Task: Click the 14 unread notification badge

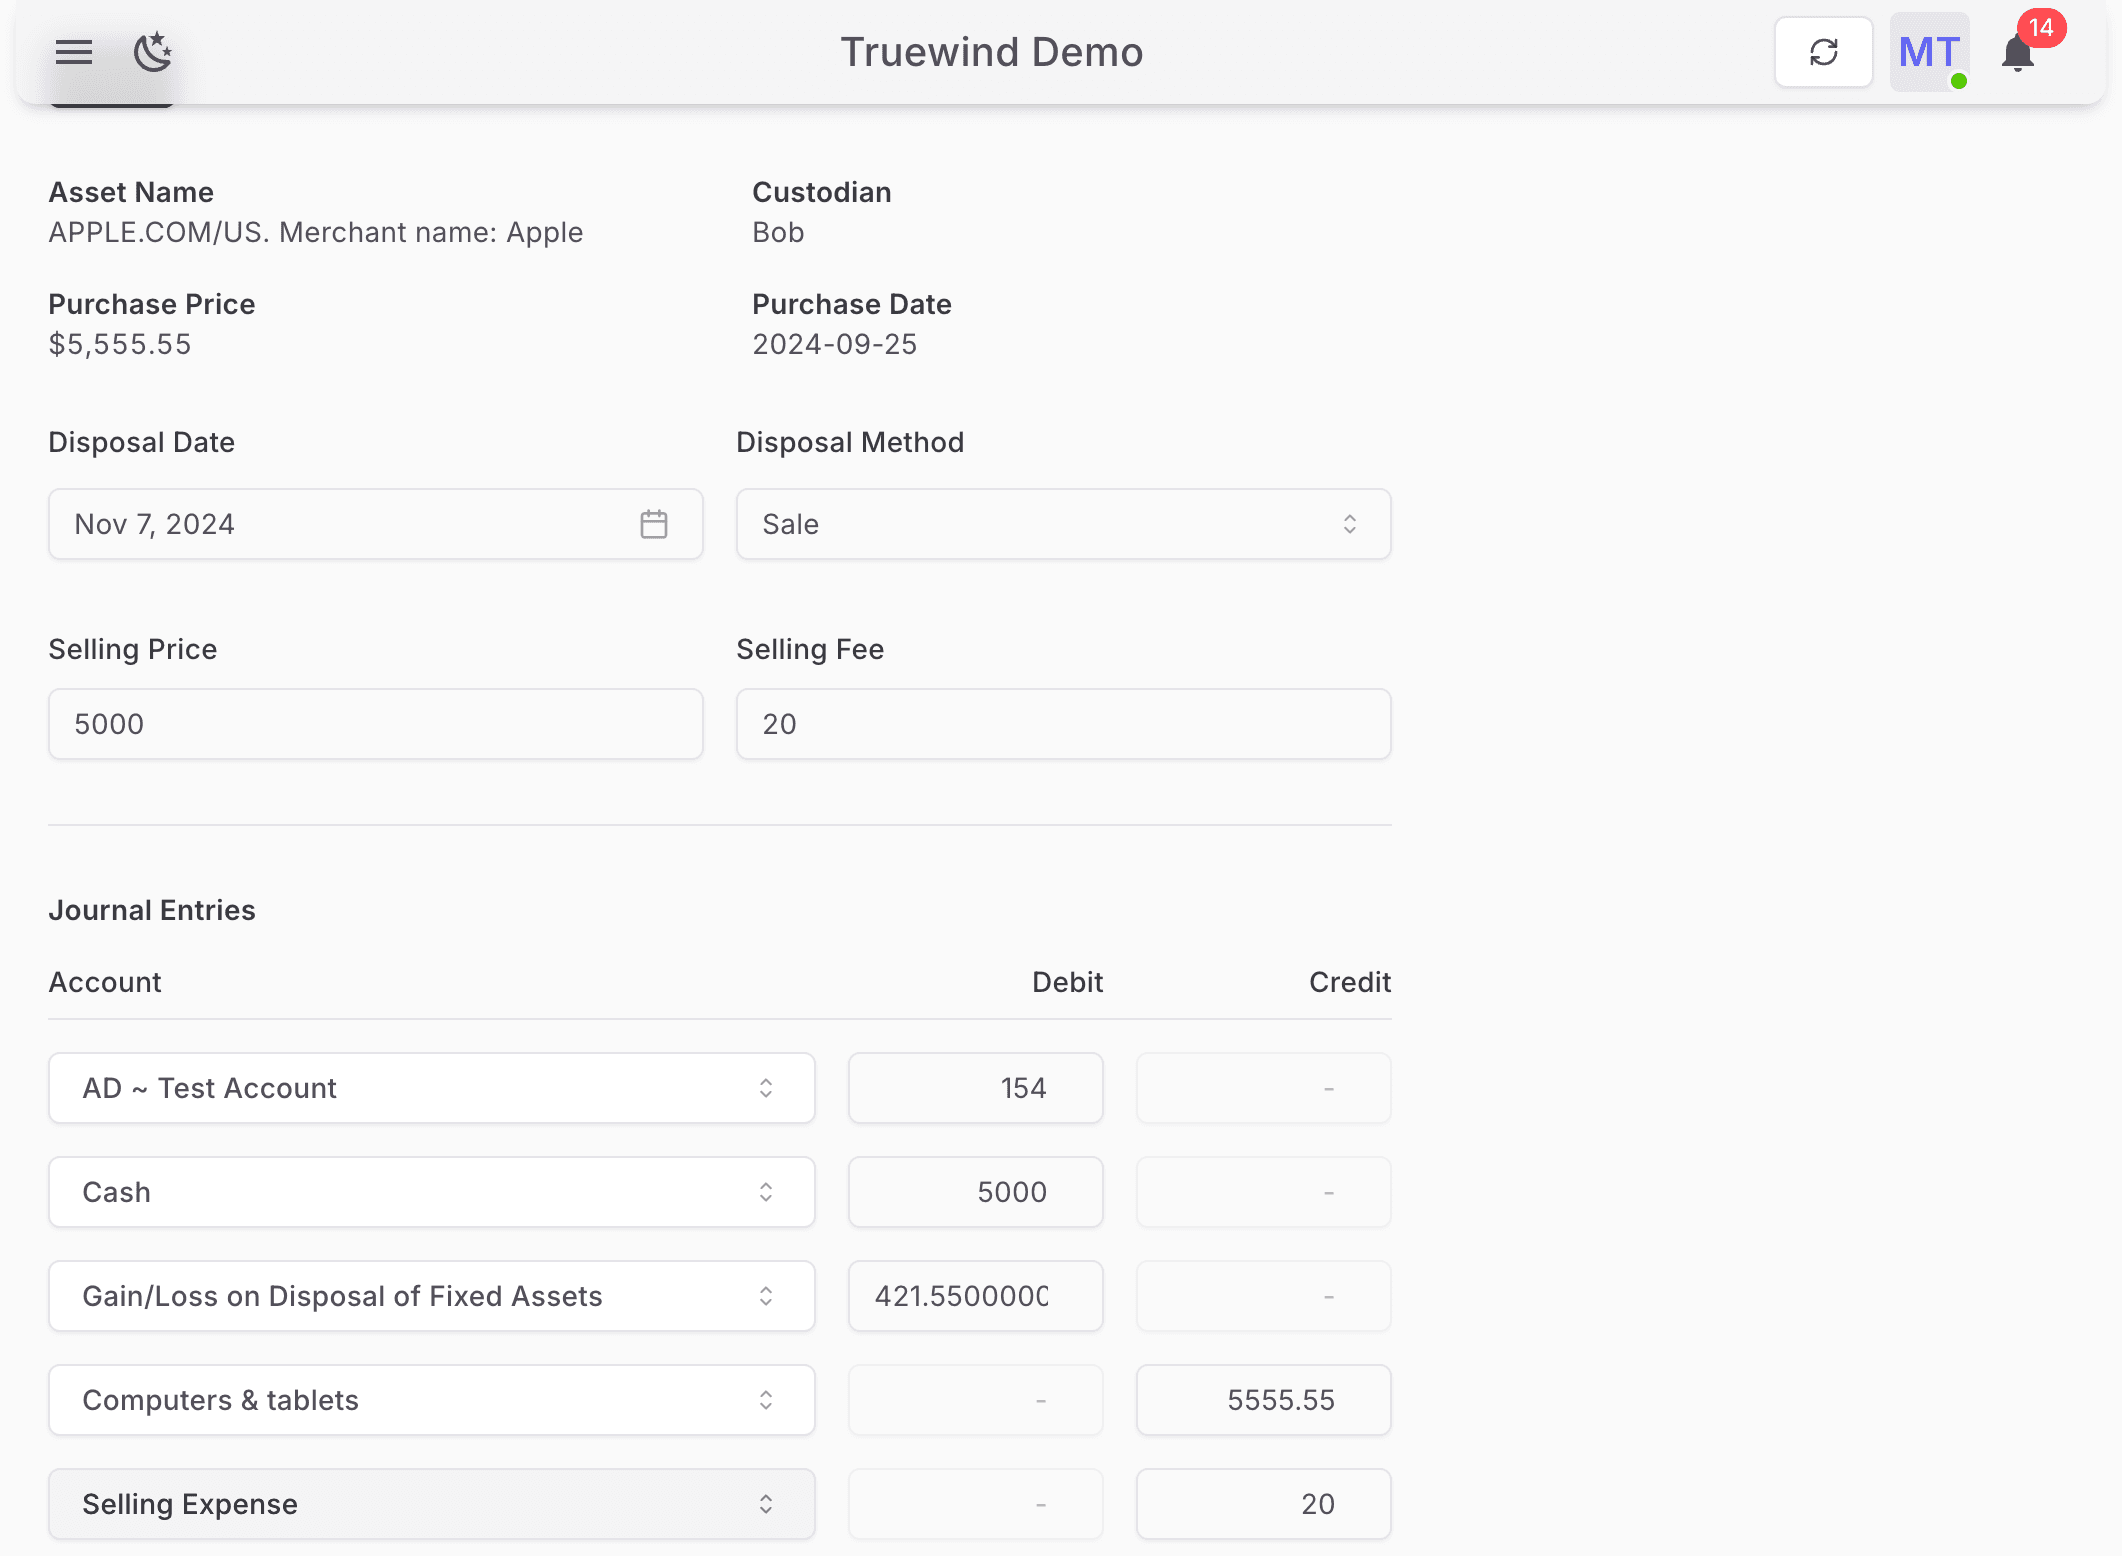Action: [2043, 29]
